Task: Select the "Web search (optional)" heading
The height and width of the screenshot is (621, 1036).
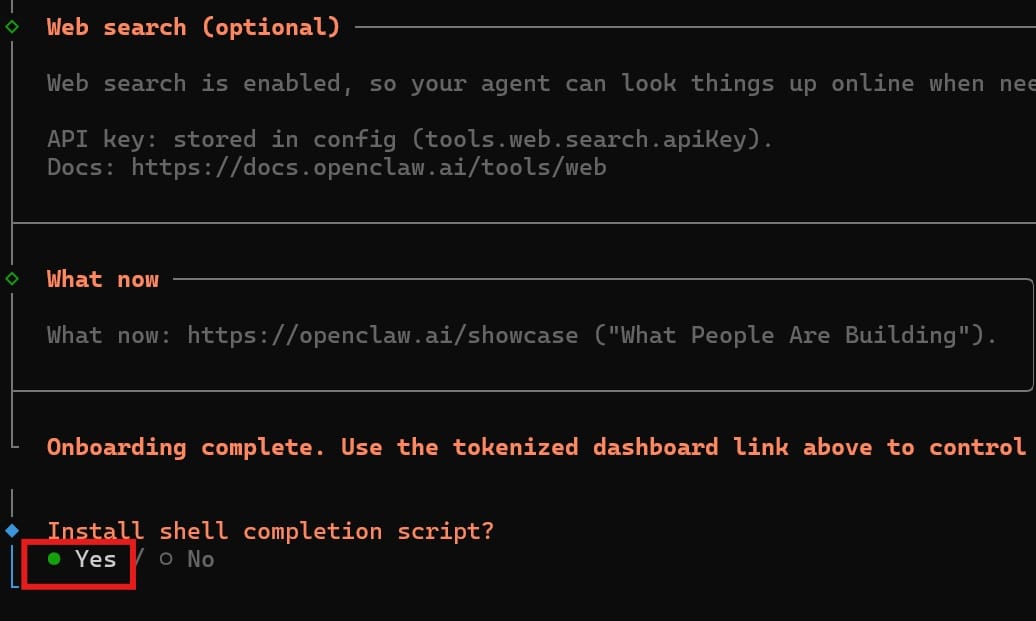Action: tap(193, 27)
